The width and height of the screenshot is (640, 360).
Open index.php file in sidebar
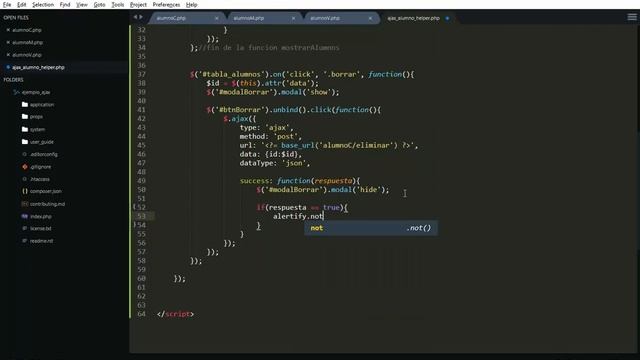[41, 216]
